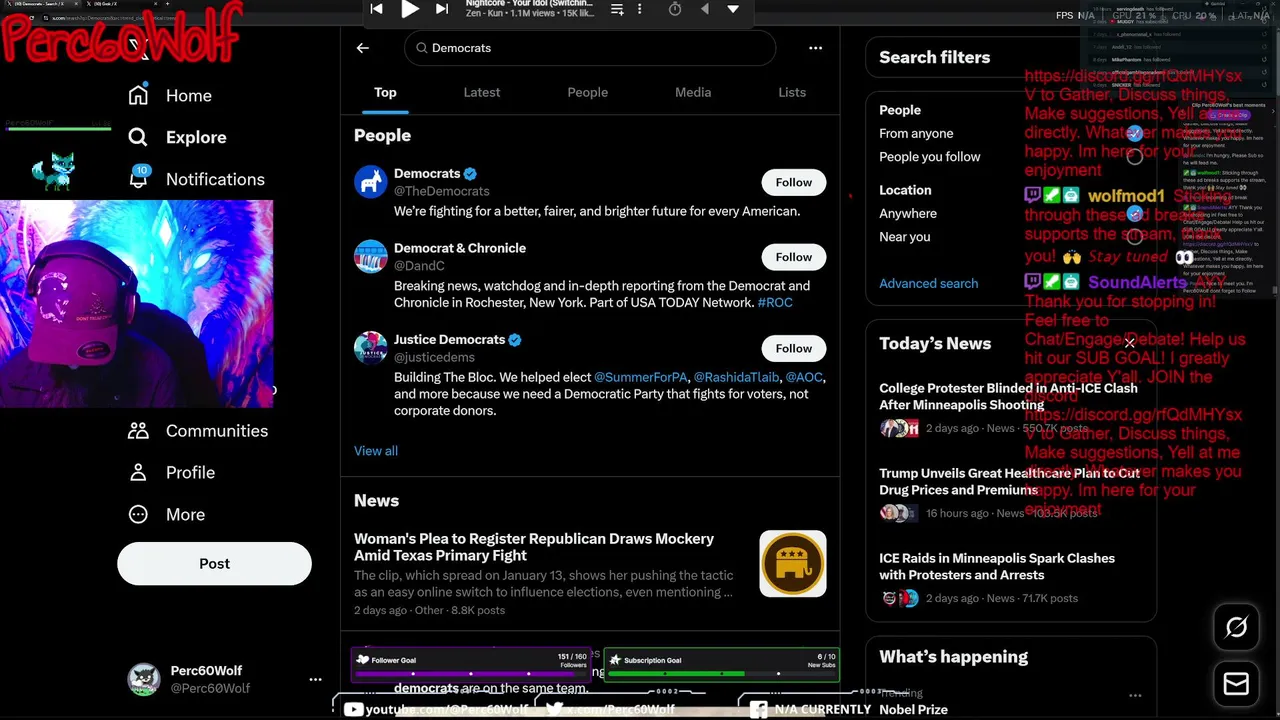Select the Anywhere location radio button
This screenshot has height=720, width=1280.
tap(1134, 213)
